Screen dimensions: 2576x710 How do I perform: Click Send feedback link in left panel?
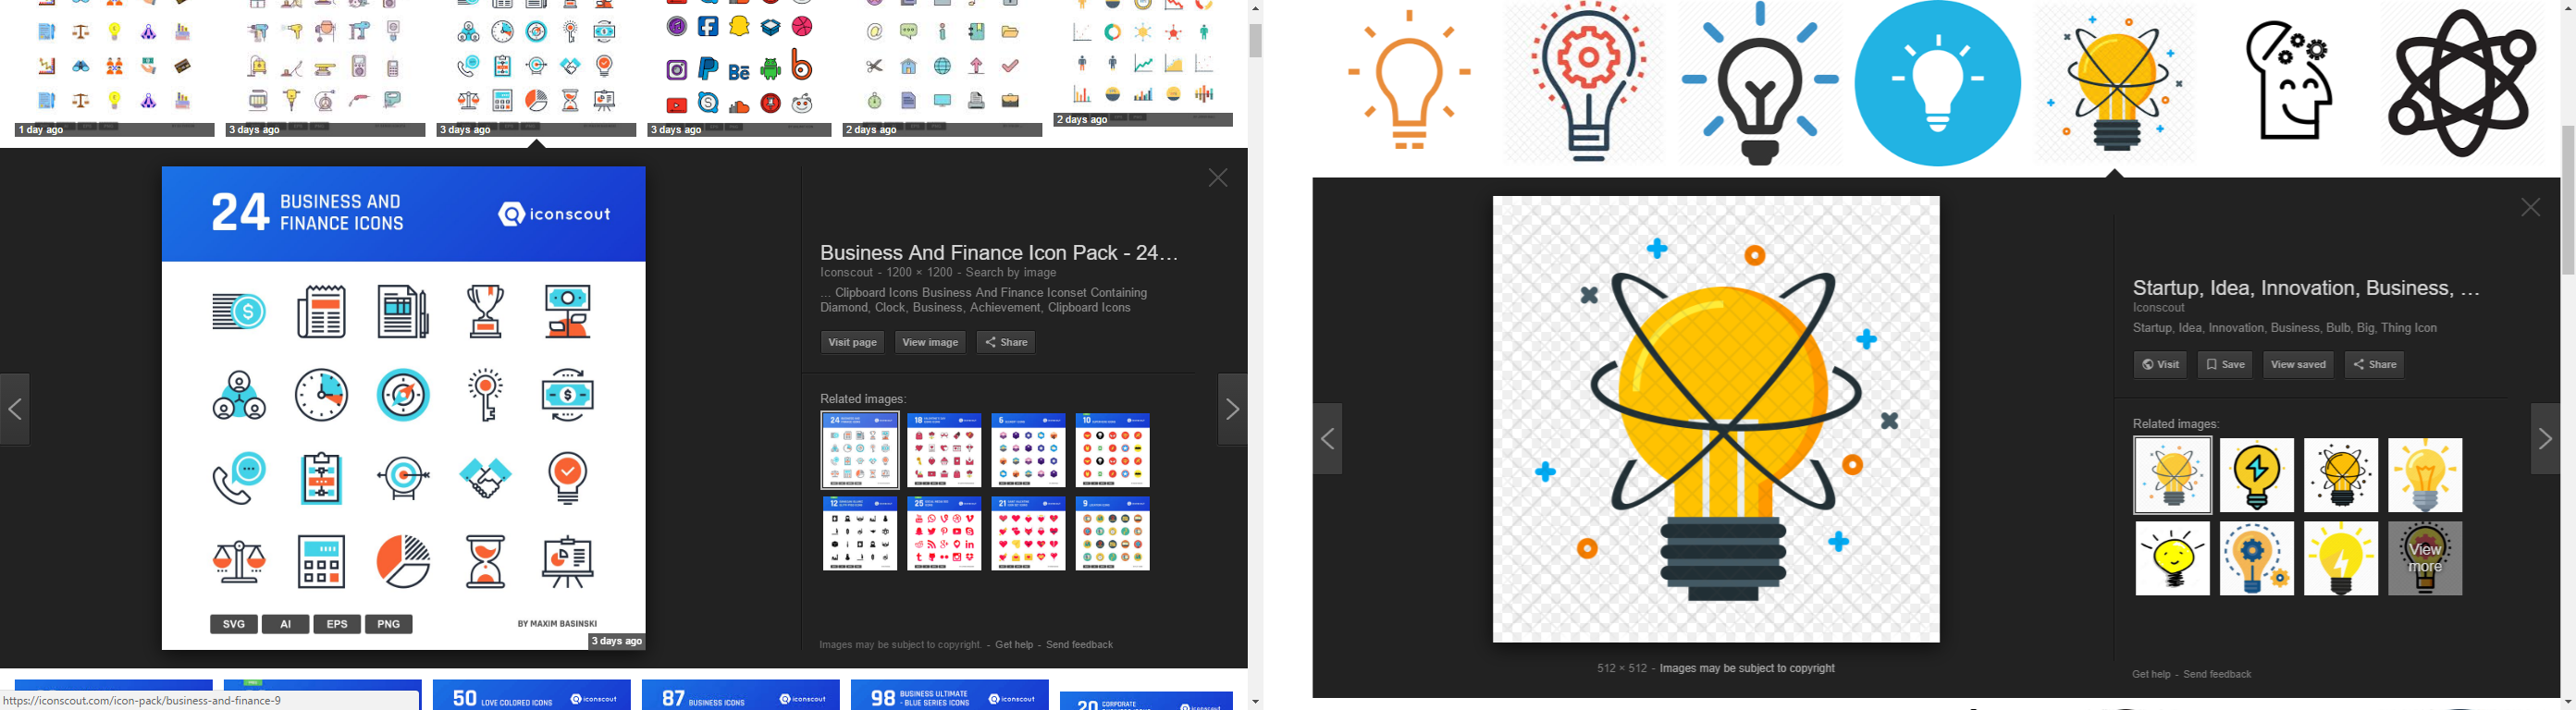(x=1080, y=645)
